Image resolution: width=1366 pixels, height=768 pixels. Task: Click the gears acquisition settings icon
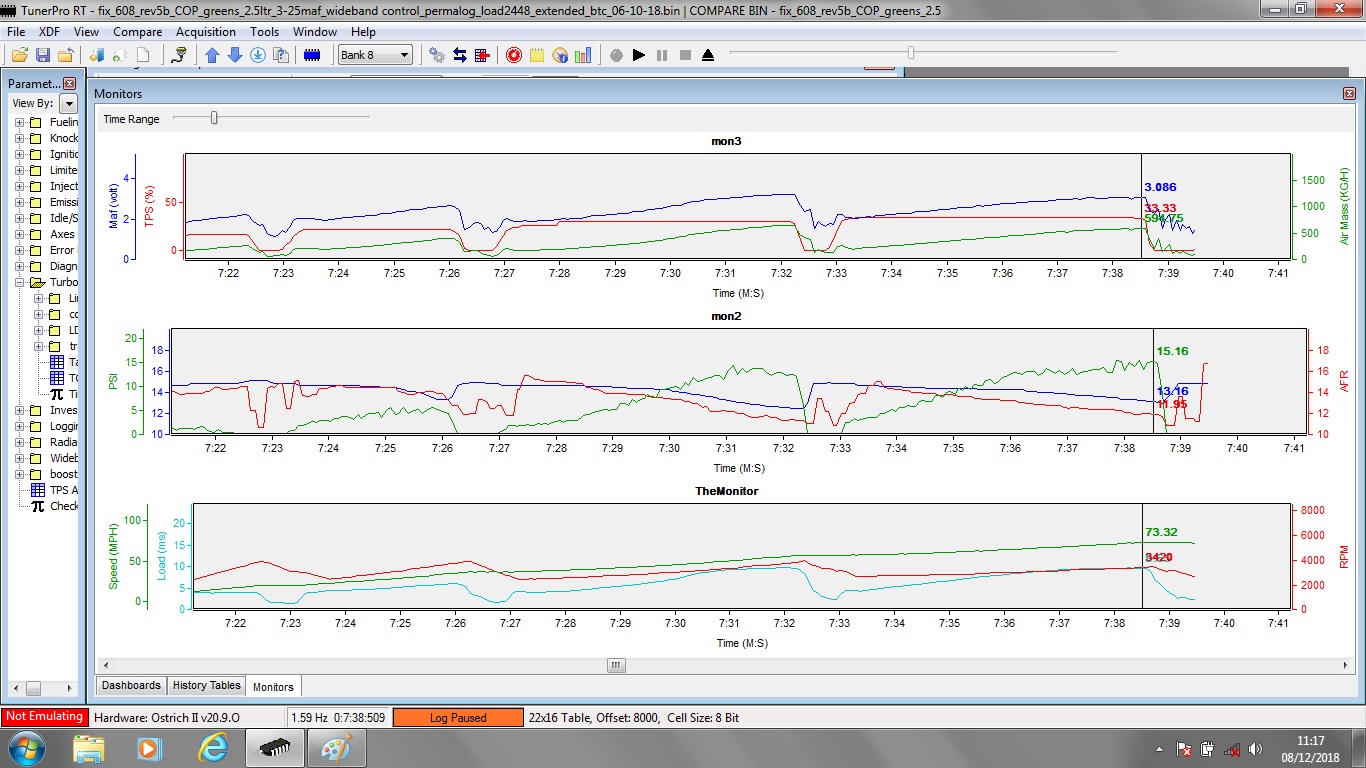coord(437,55)
